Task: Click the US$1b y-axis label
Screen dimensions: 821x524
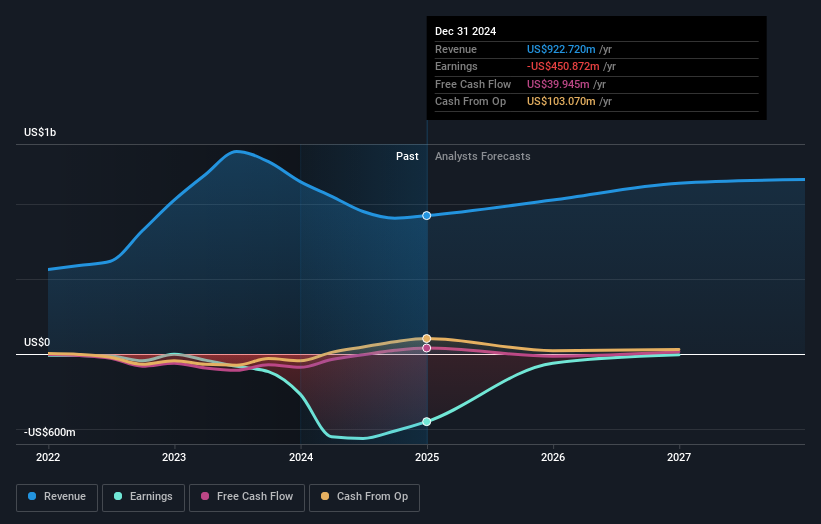Action: pos(40,132)
